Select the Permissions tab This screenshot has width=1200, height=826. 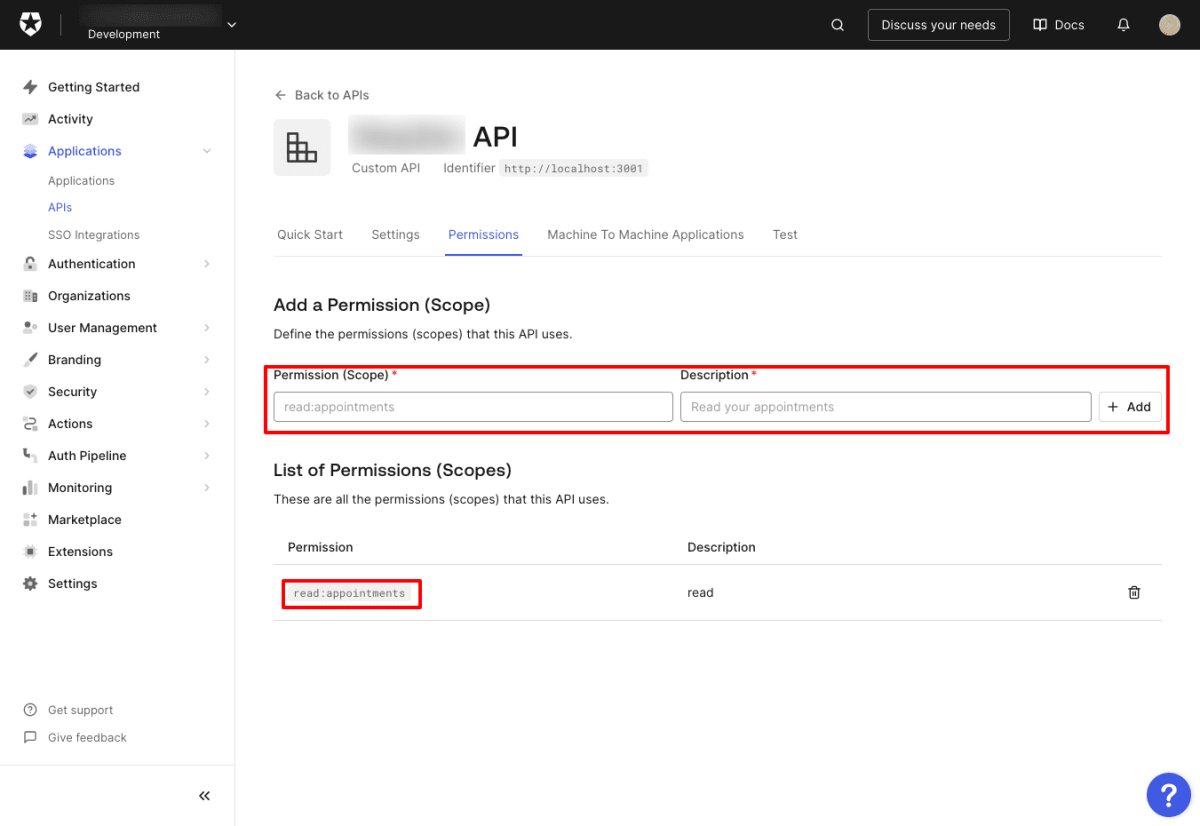click(x=483, y=235)
